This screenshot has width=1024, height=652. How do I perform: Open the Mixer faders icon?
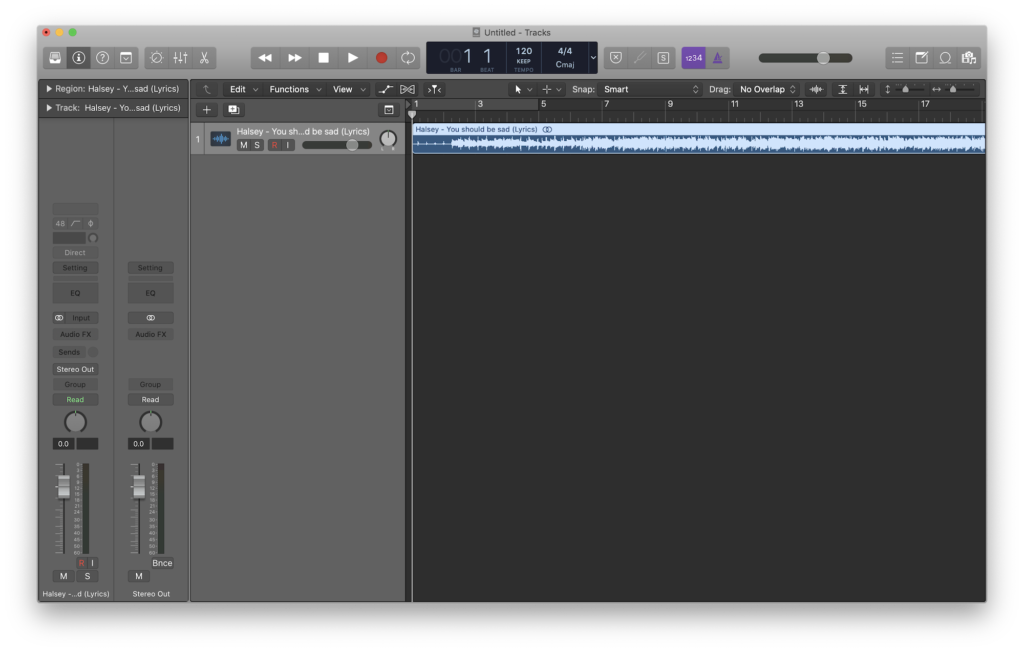181,58
